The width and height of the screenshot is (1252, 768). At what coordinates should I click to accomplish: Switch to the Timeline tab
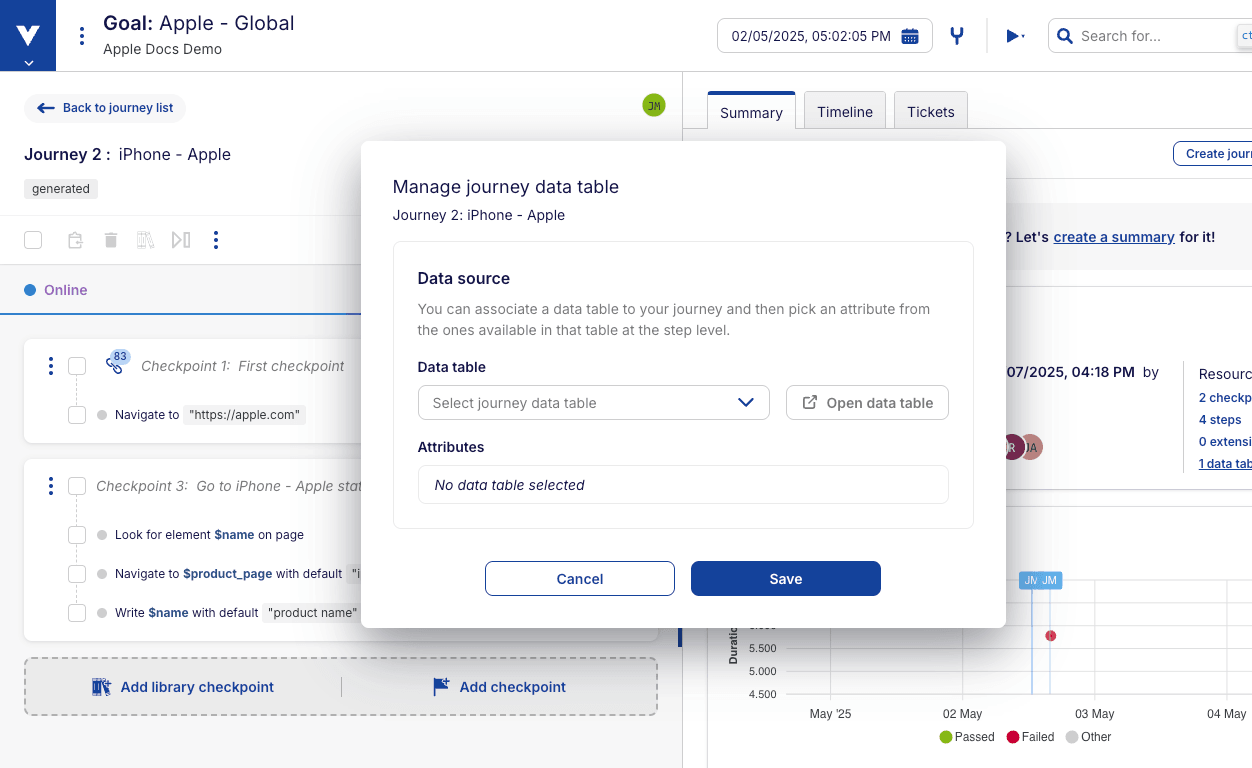point(844,111)
